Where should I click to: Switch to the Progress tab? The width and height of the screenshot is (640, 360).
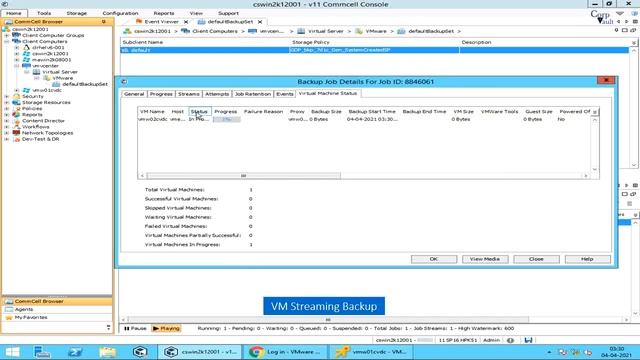(161, 94)
